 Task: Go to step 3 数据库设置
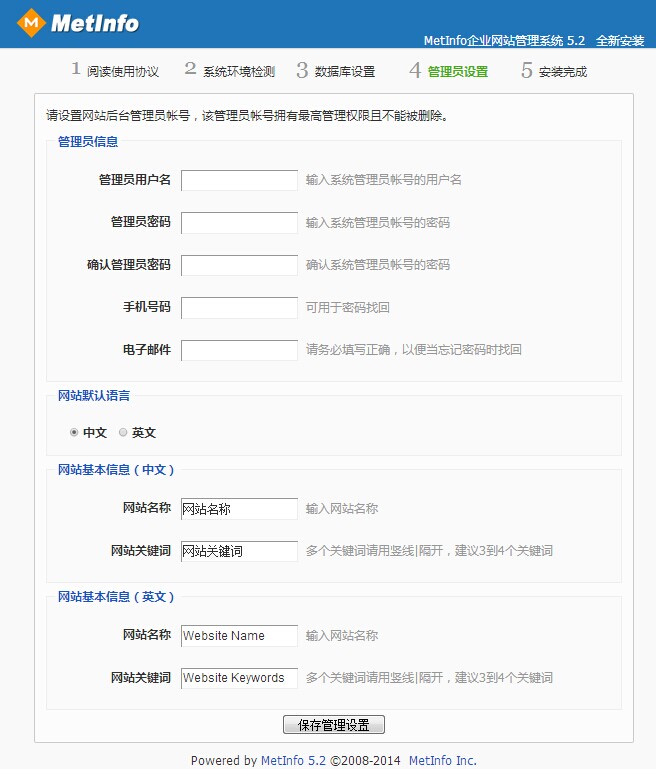point(336,71)
